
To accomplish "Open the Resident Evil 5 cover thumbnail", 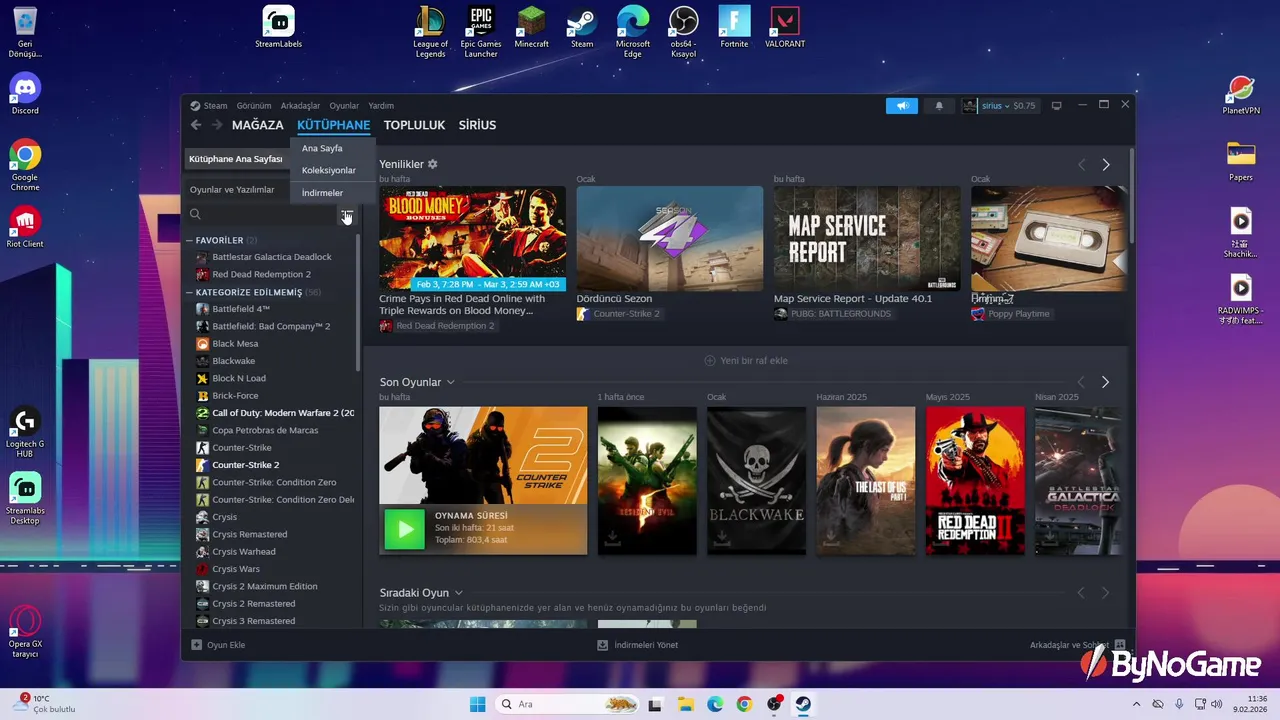I will tap(647, 480).
